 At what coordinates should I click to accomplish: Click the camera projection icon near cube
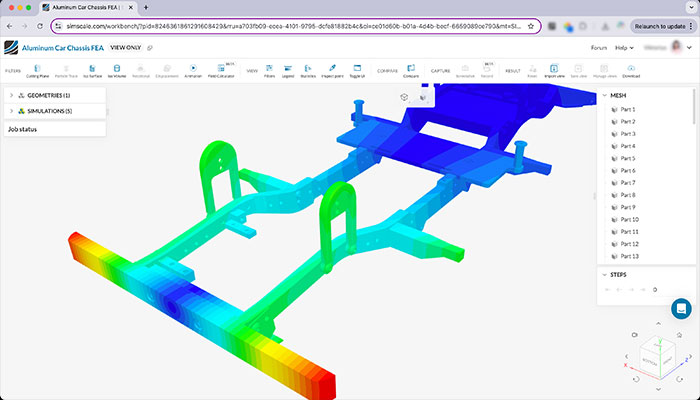coord(635,334)
